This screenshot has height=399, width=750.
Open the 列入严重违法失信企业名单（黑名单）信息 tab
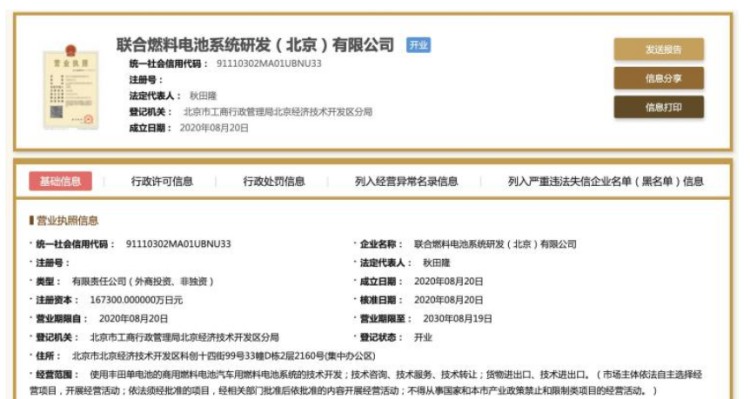point(606,181)
